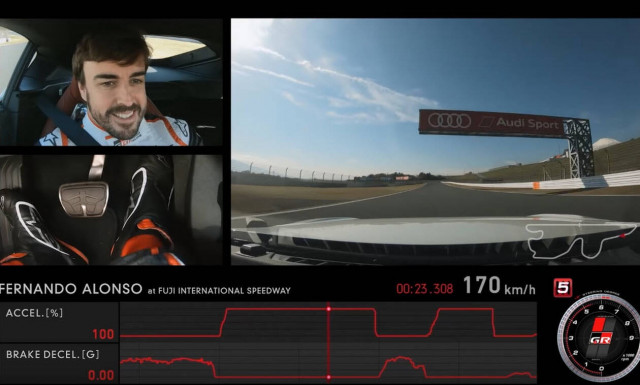
Task: Click the brake pedal in the footwell view
Action: pos(84,199)
